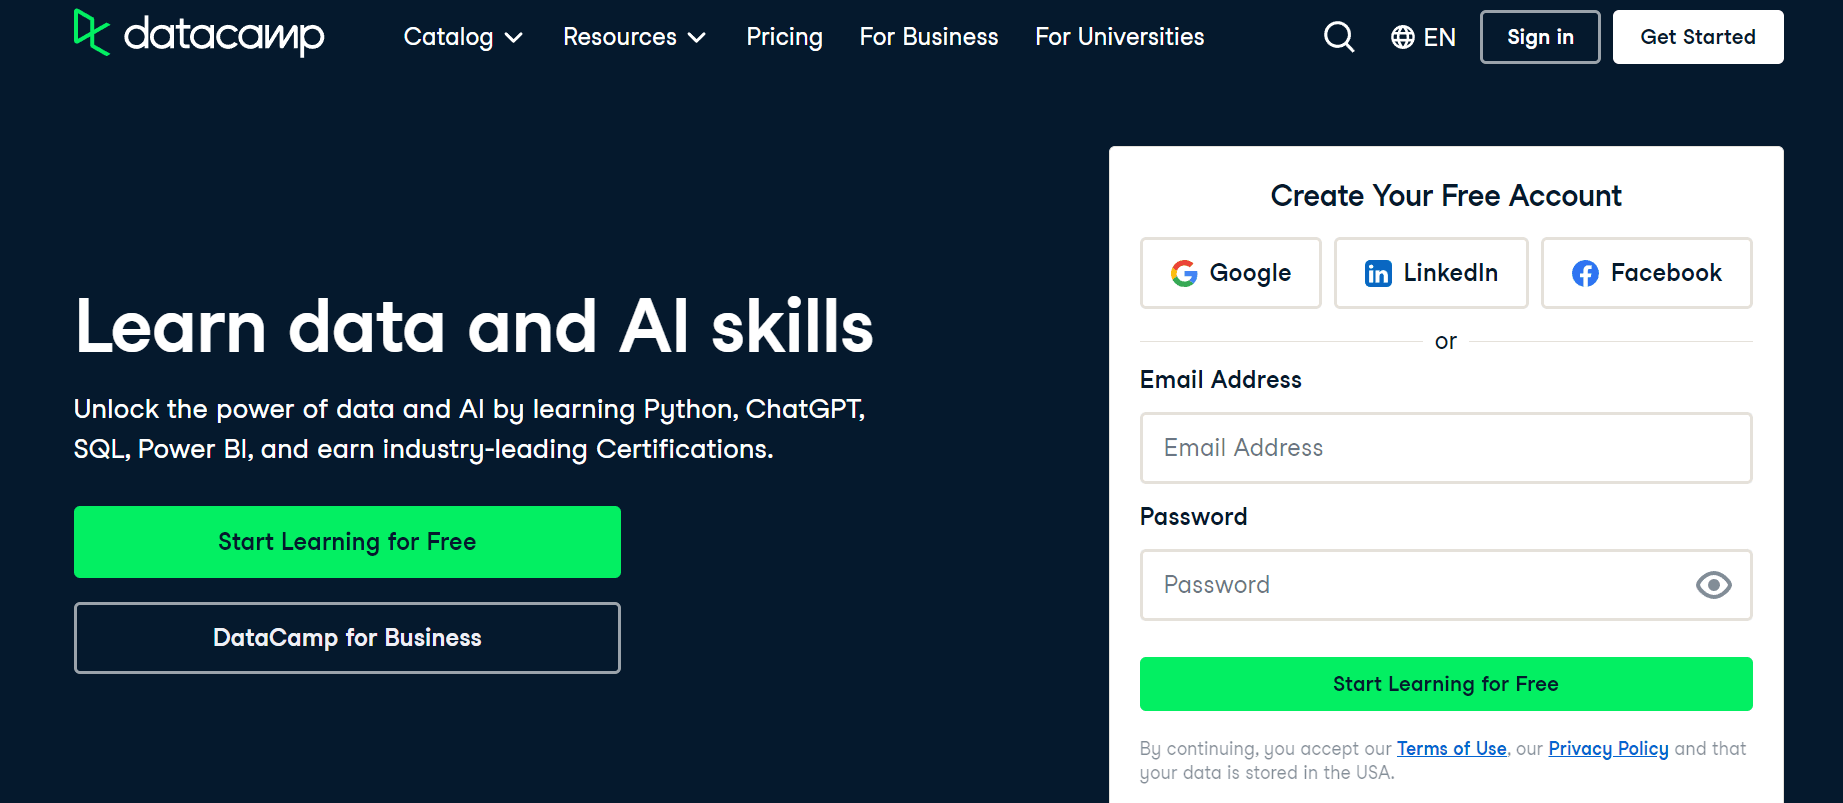
Task: Click the LinkedIn logo icon
Action: click(x=1378, y=273)
